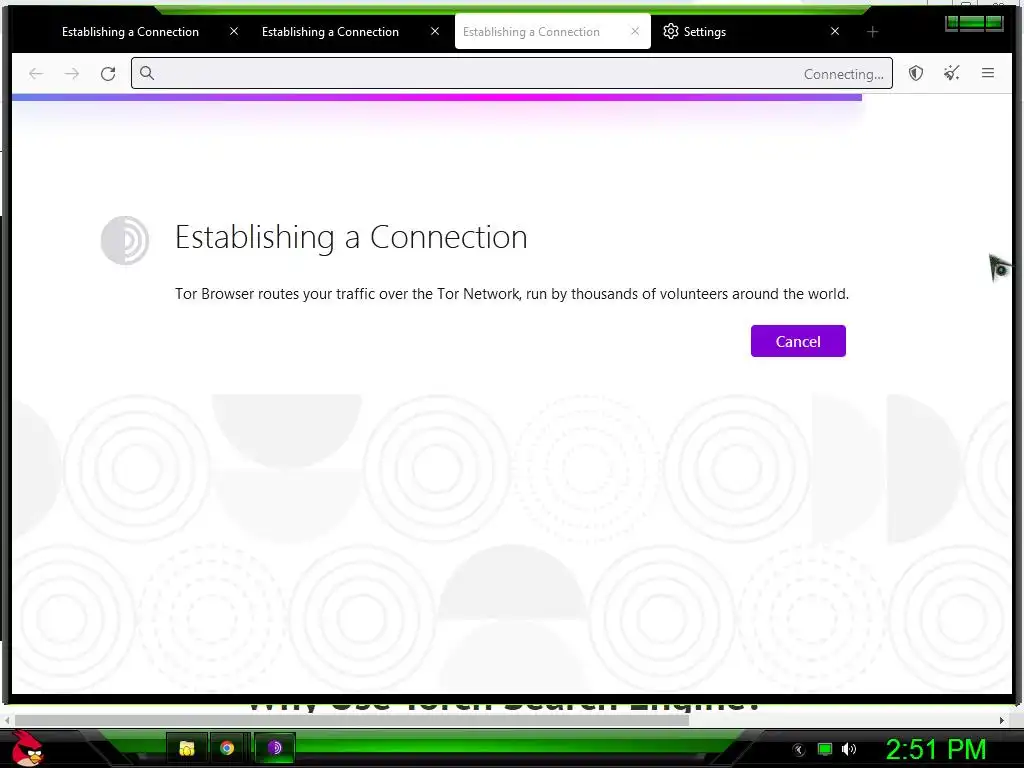
Task: Click the Cancel button
Action: point(797,341)
